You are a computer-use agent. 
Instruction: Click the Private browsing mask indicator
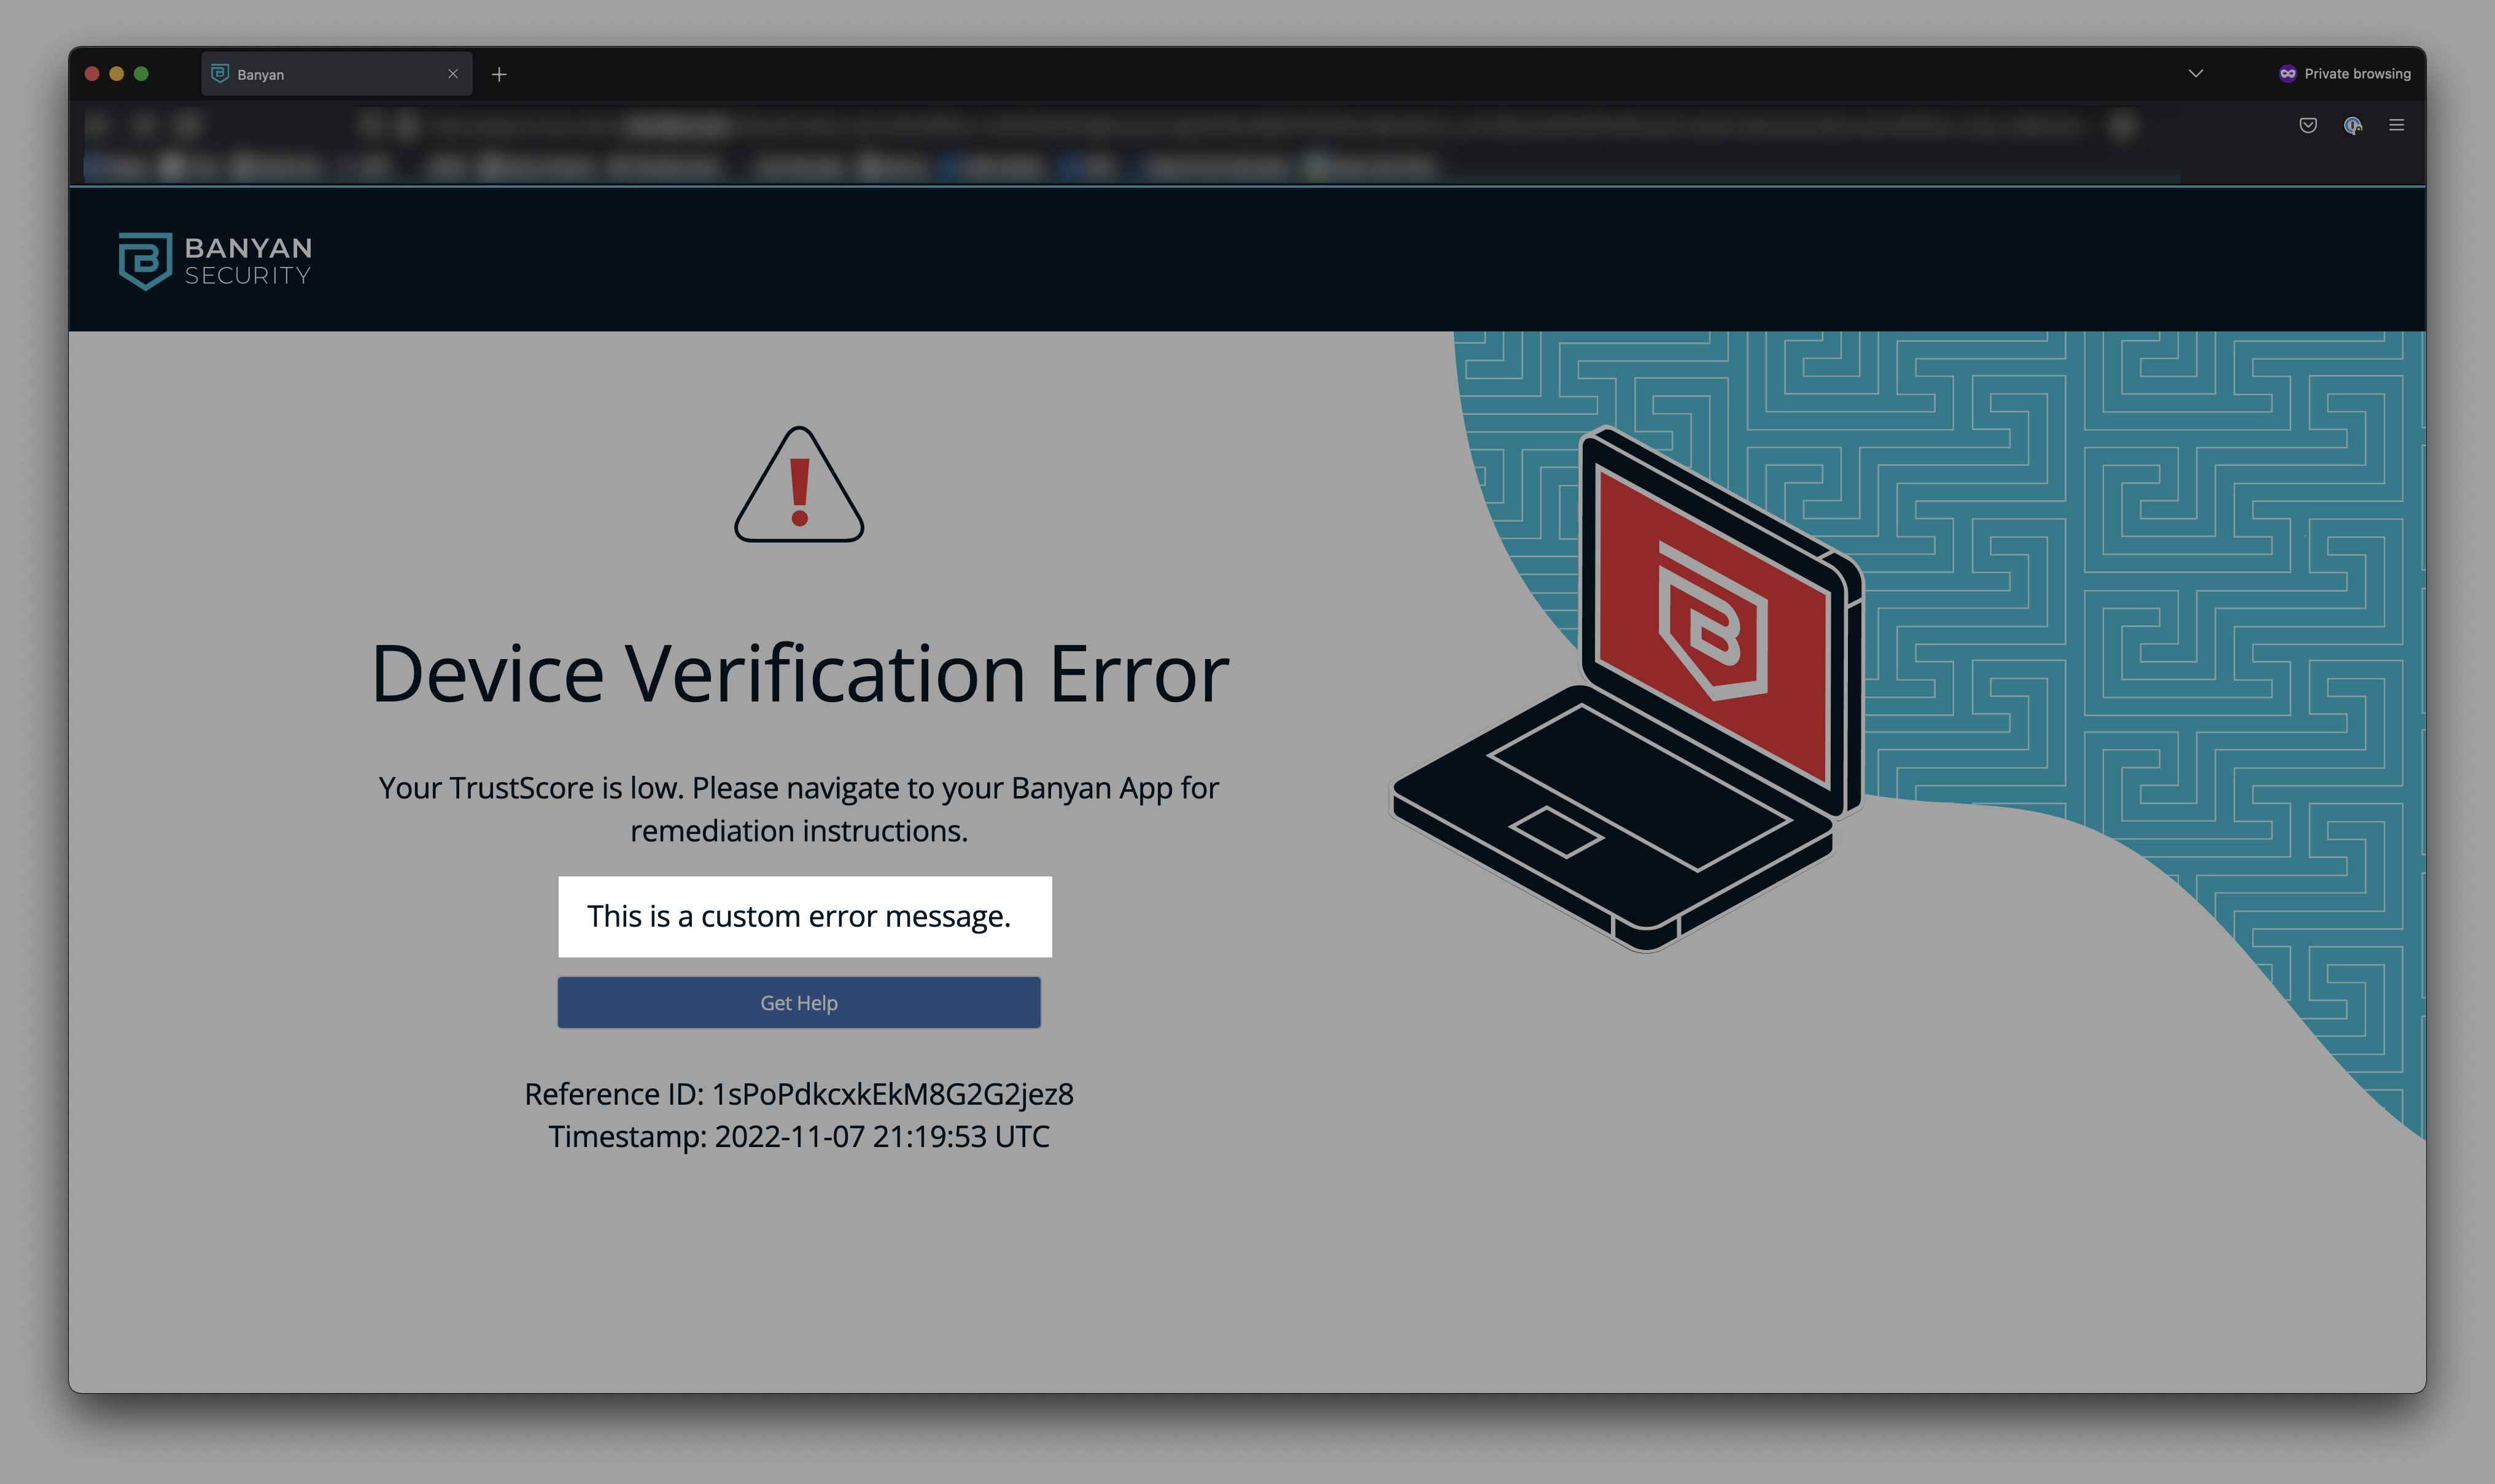[2287, 74]
